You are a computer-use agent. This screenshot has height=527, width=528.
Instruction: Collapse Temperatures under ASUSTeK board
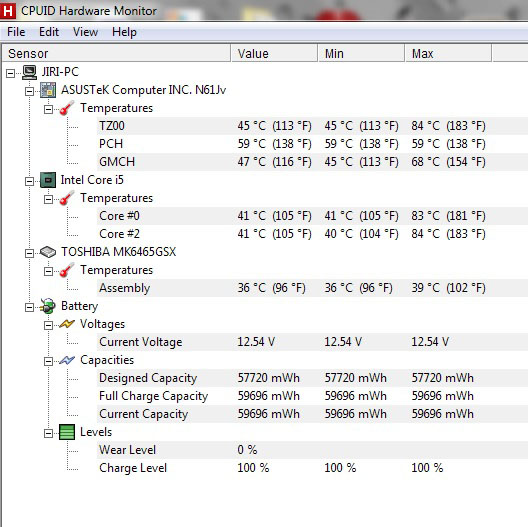(x=48, y=109)
